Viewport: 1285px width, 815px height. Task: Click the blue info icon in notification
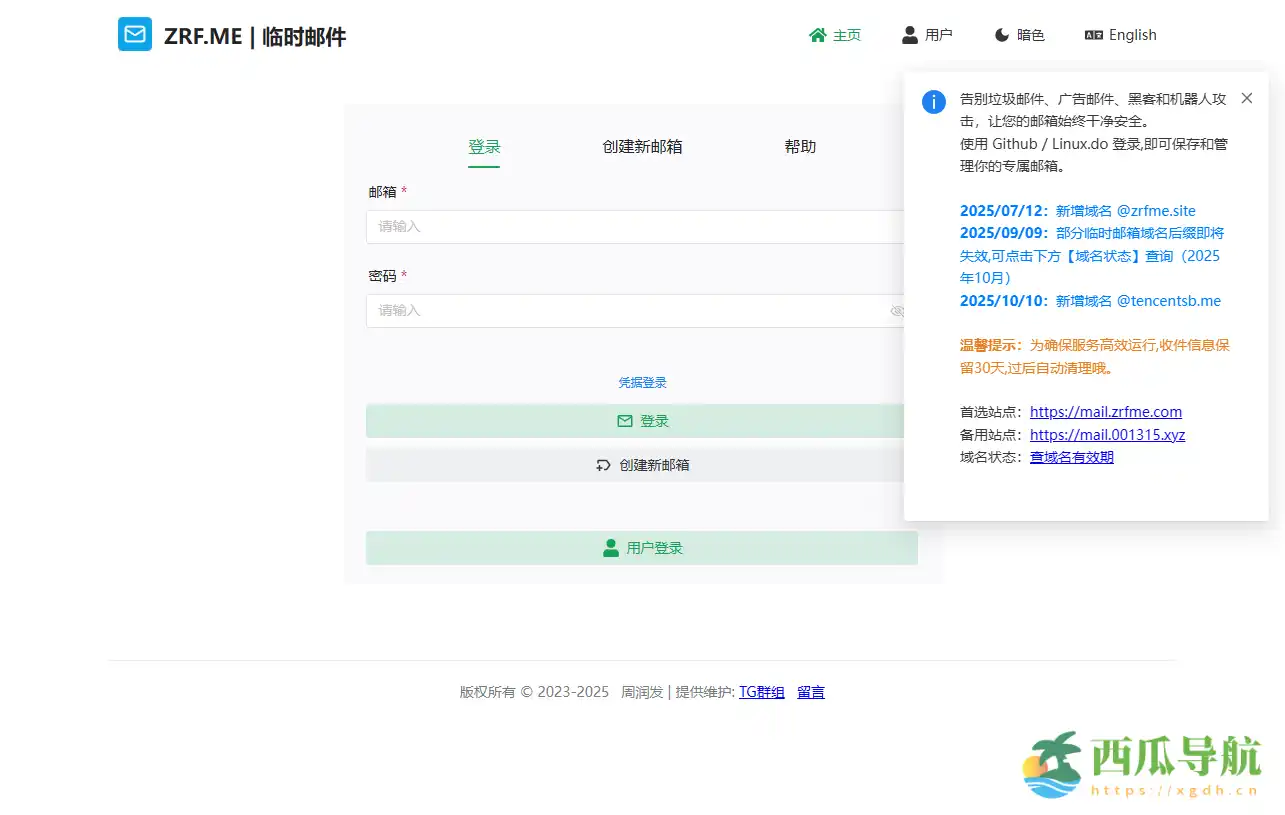coord(933,102)
